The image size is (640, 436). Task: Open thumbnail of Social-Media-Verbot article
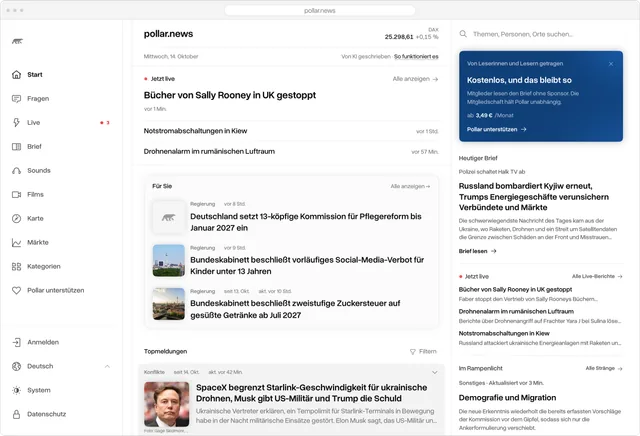tap(169, 260)
